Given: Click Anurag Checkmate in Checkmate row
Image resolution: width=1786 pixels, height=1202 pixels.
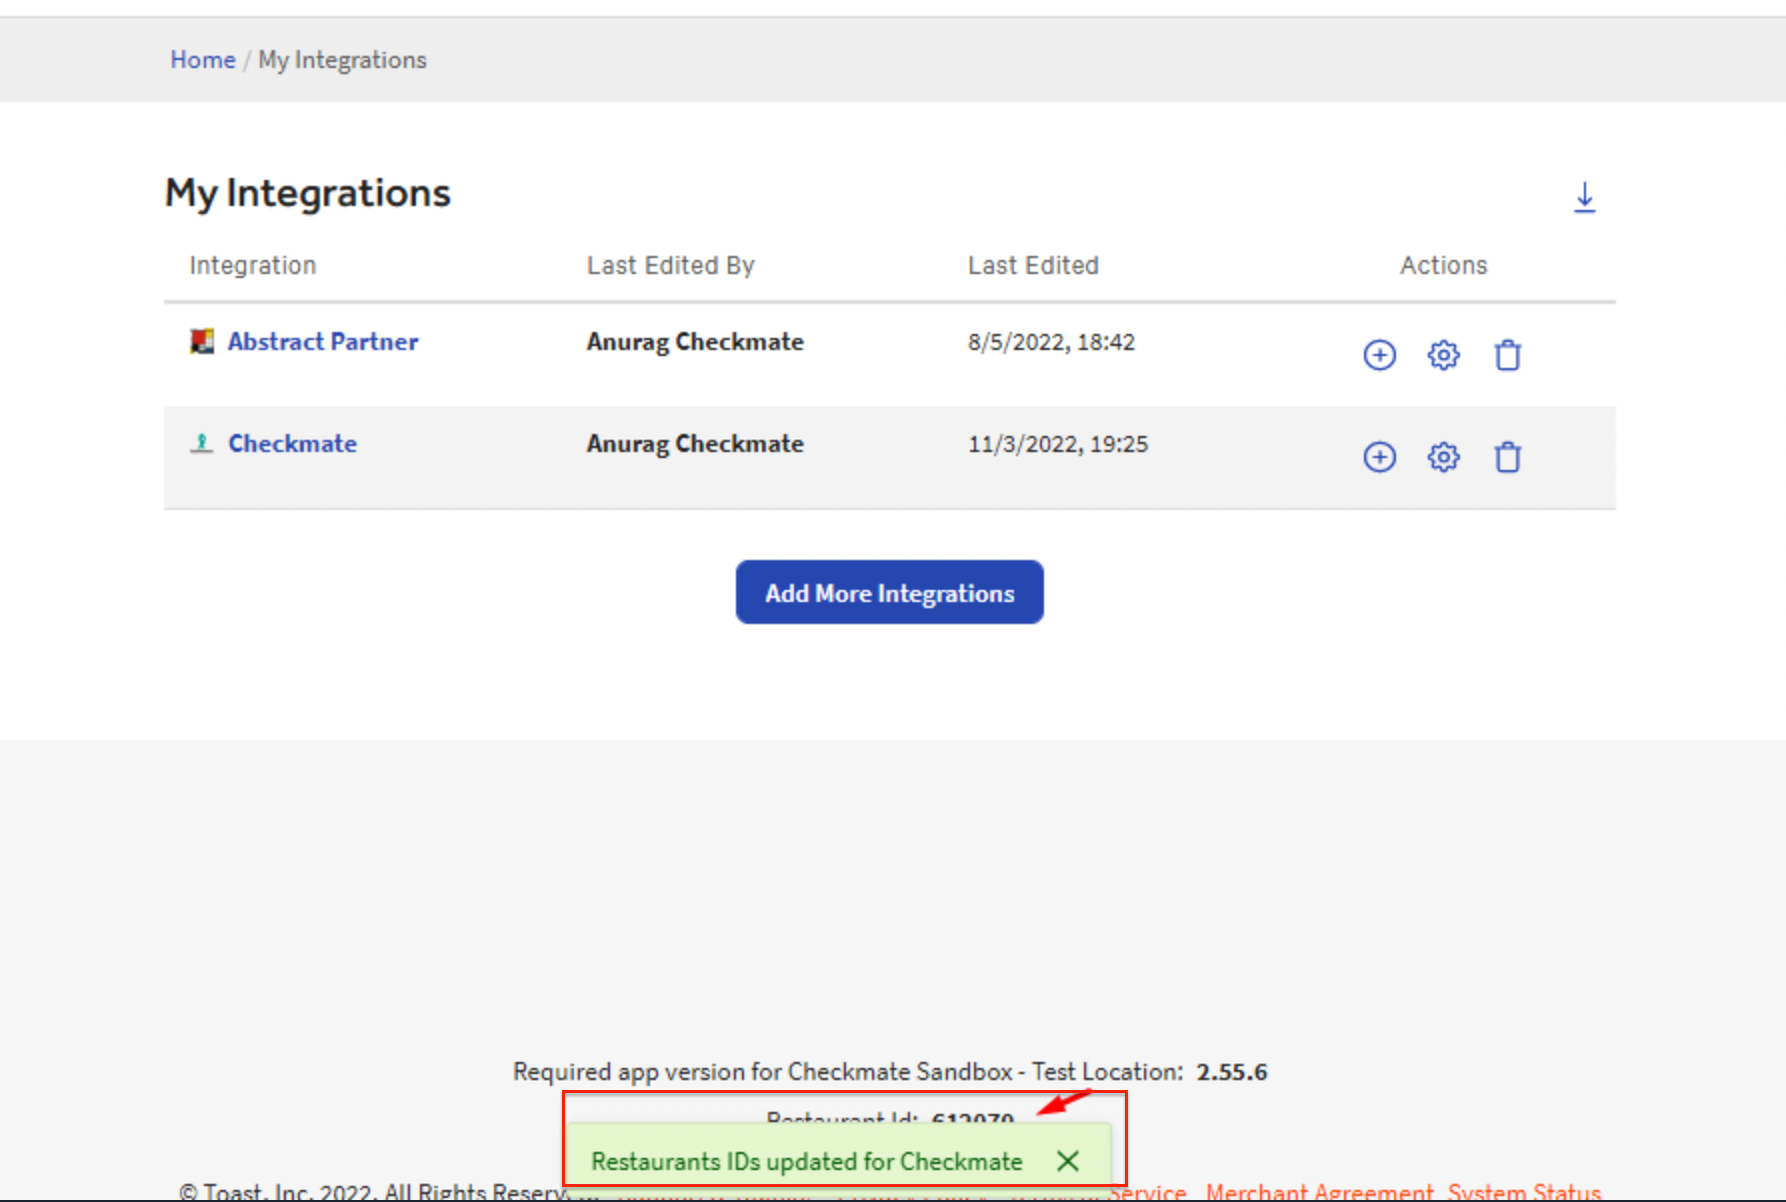Looking at the screenshot, I should click(695, 444).
